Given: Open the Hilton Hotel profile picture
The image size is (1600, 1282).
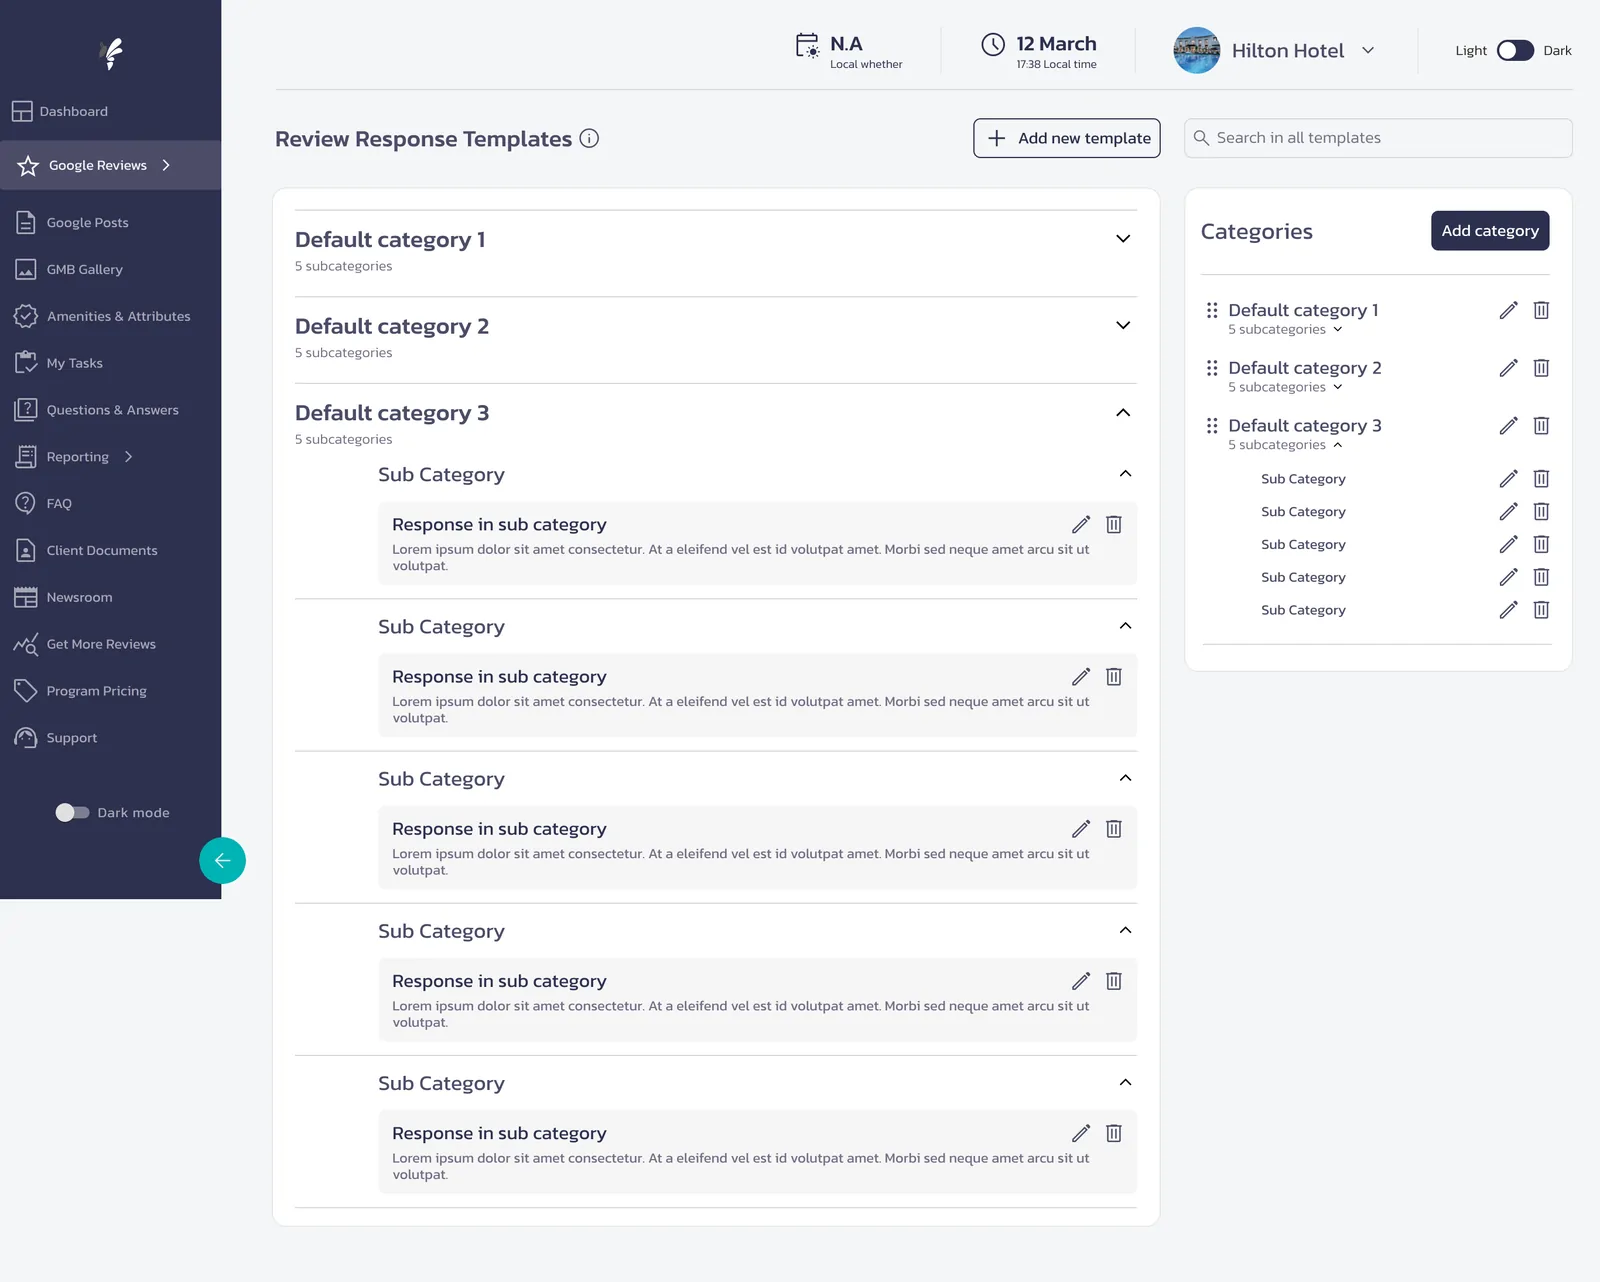Looking at the screenshot, I should coord(1196,50).
